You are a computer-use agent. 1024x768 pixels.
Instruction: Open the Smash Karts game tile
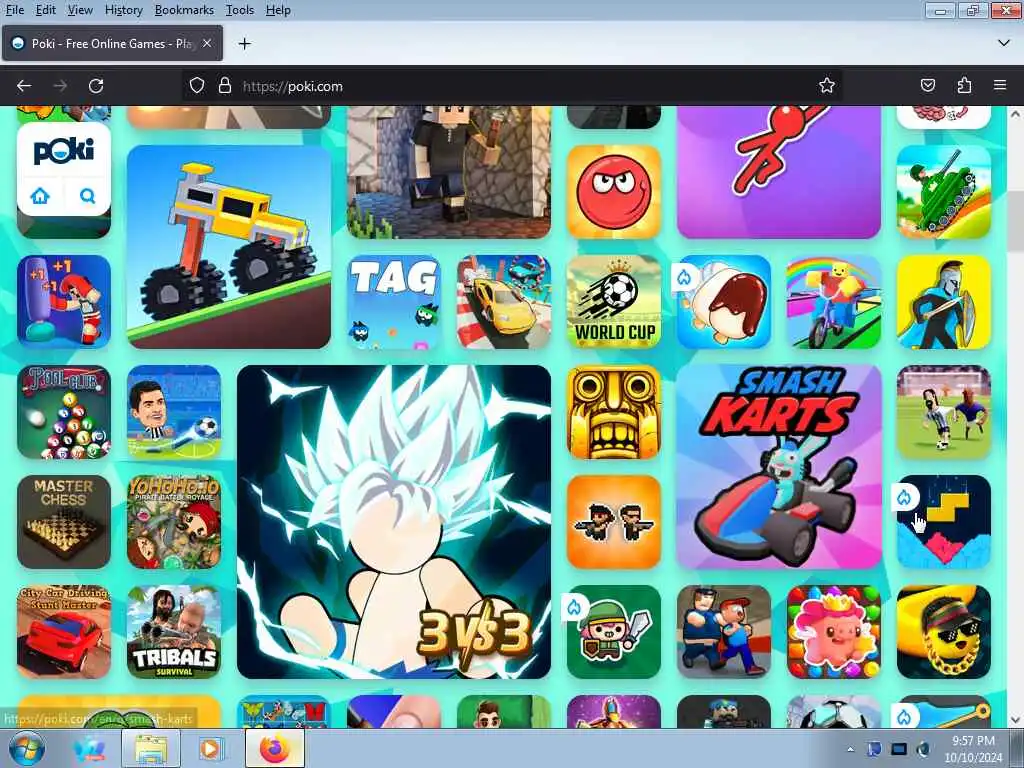[778, 466]
